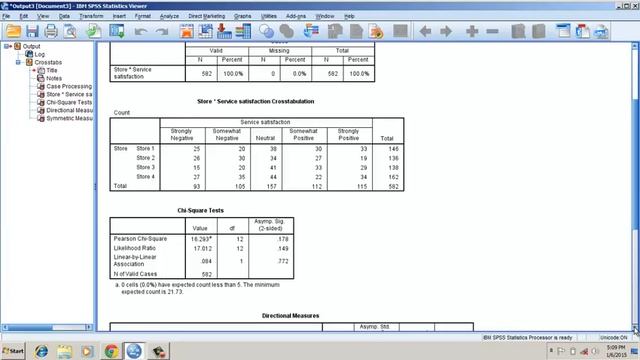The width and height of the screenshot is (640, 360).
Task: Click the document with orange script icon
Action: point(376,31)
